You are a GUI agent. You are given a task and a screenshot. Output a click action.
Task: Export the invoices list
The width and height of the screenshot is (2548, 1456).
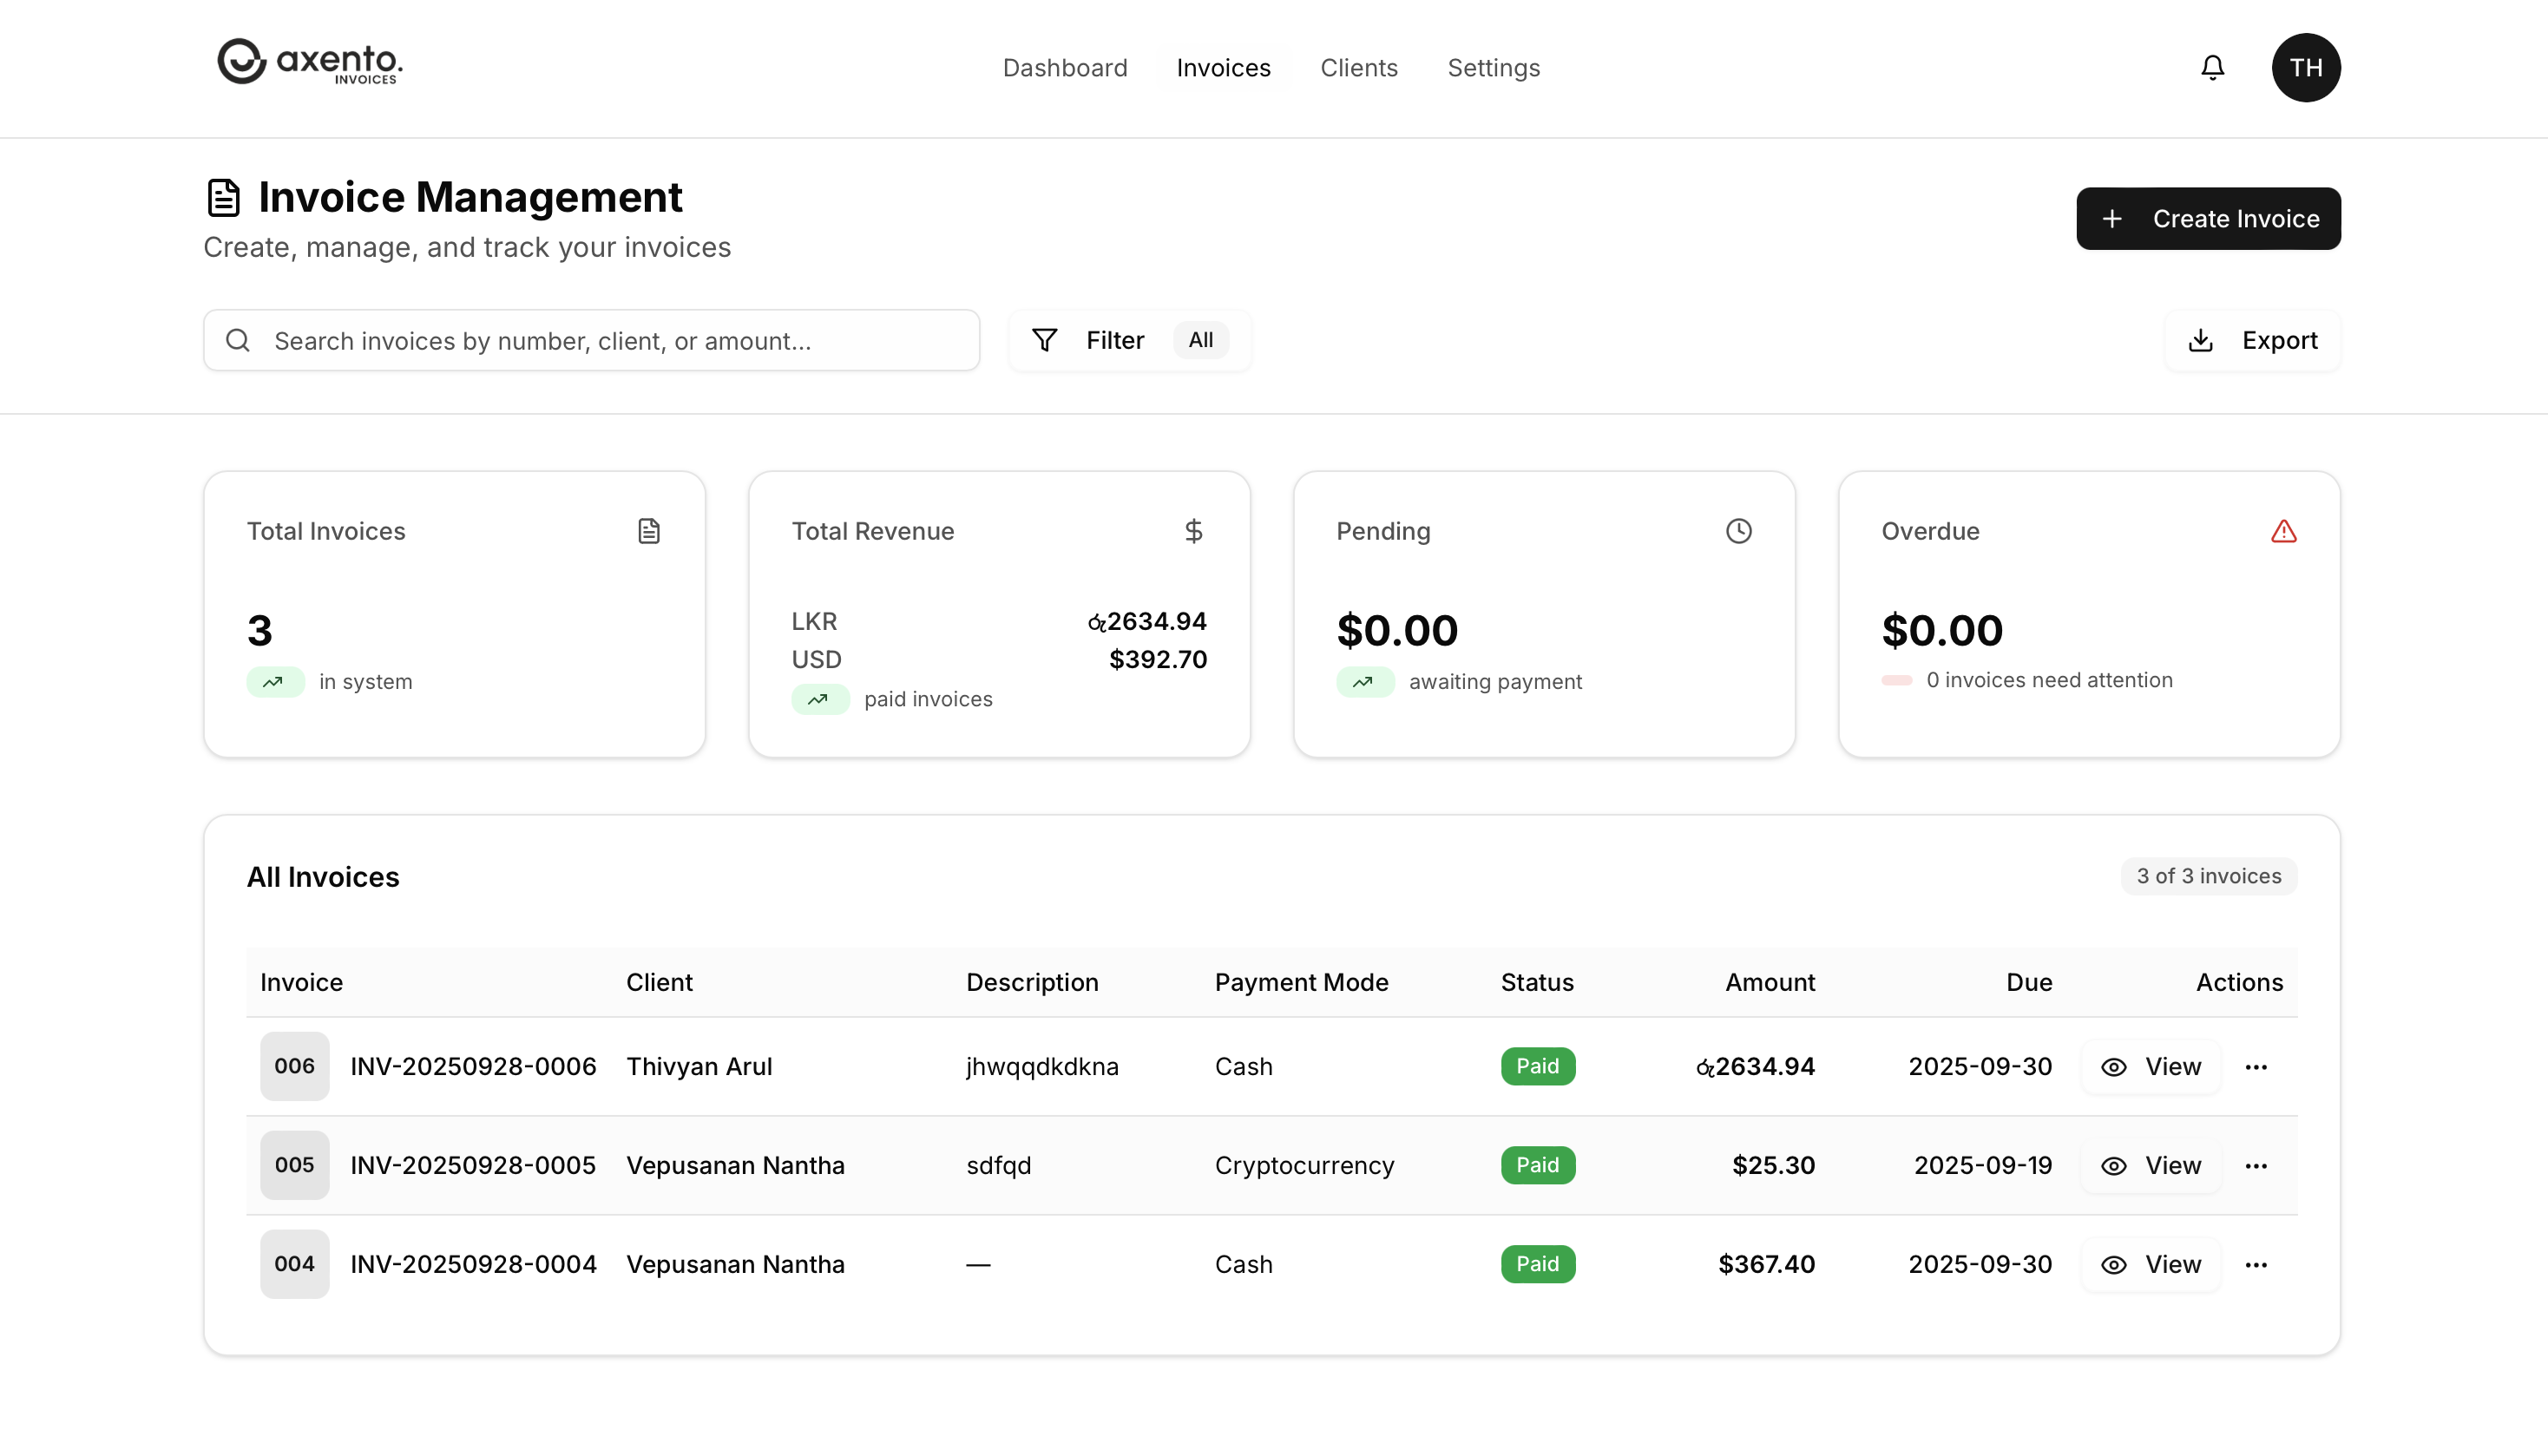[2252, 340]
